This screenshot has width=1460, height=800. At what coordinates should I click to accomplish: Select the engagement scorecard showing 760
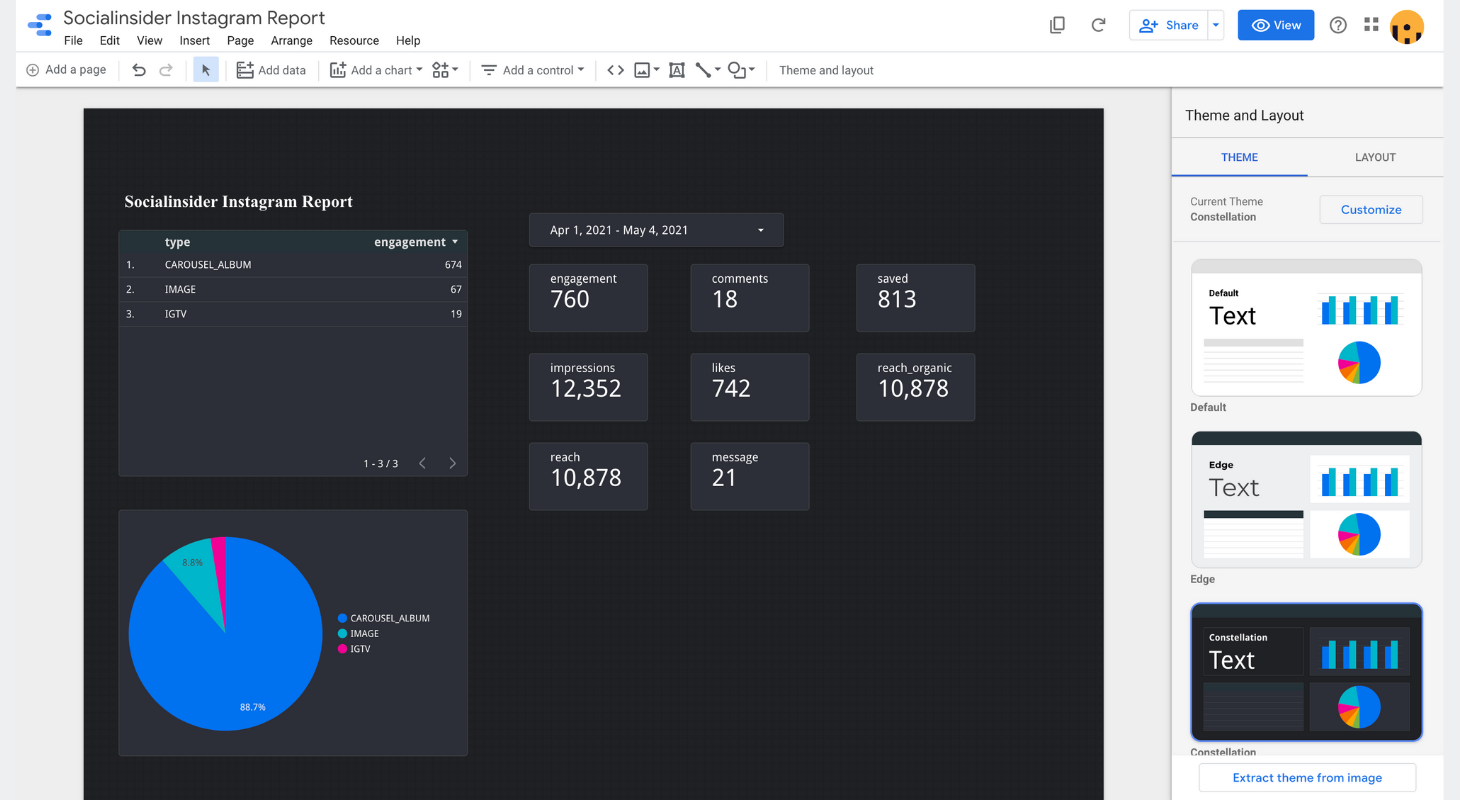click(x=588, y=298)
